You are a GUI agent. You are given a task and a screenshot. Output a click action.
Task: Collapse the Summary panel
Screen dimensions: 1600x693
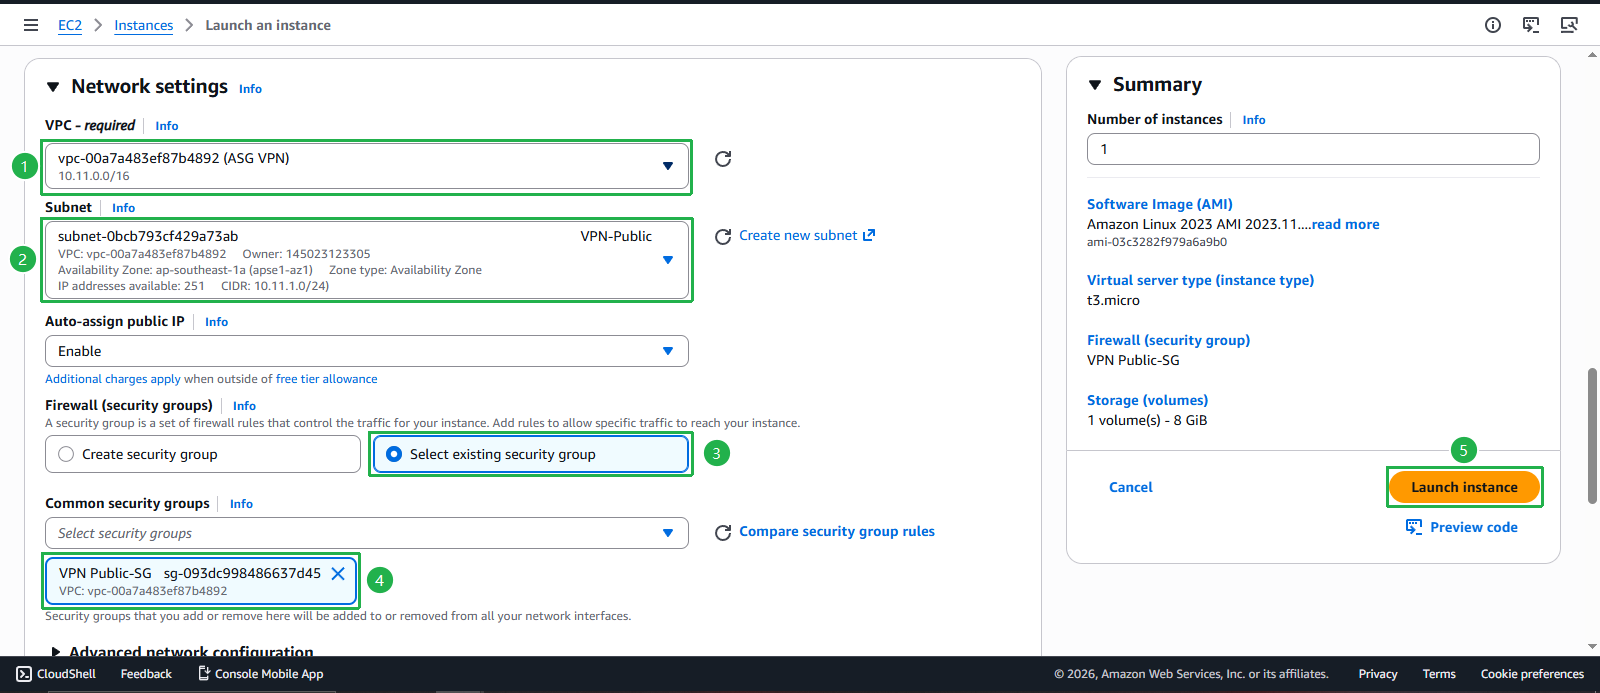1095,85
